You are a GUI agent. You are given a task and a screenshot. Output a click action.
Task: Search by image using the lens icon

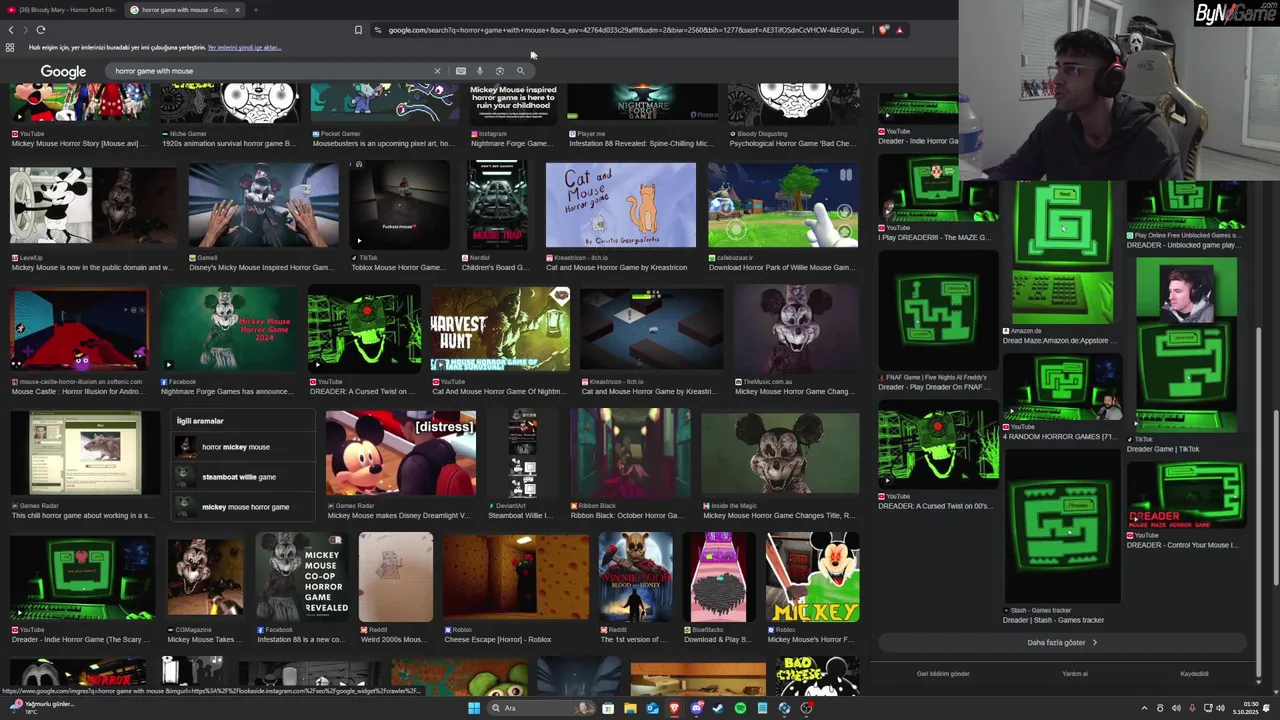[500, 71]
